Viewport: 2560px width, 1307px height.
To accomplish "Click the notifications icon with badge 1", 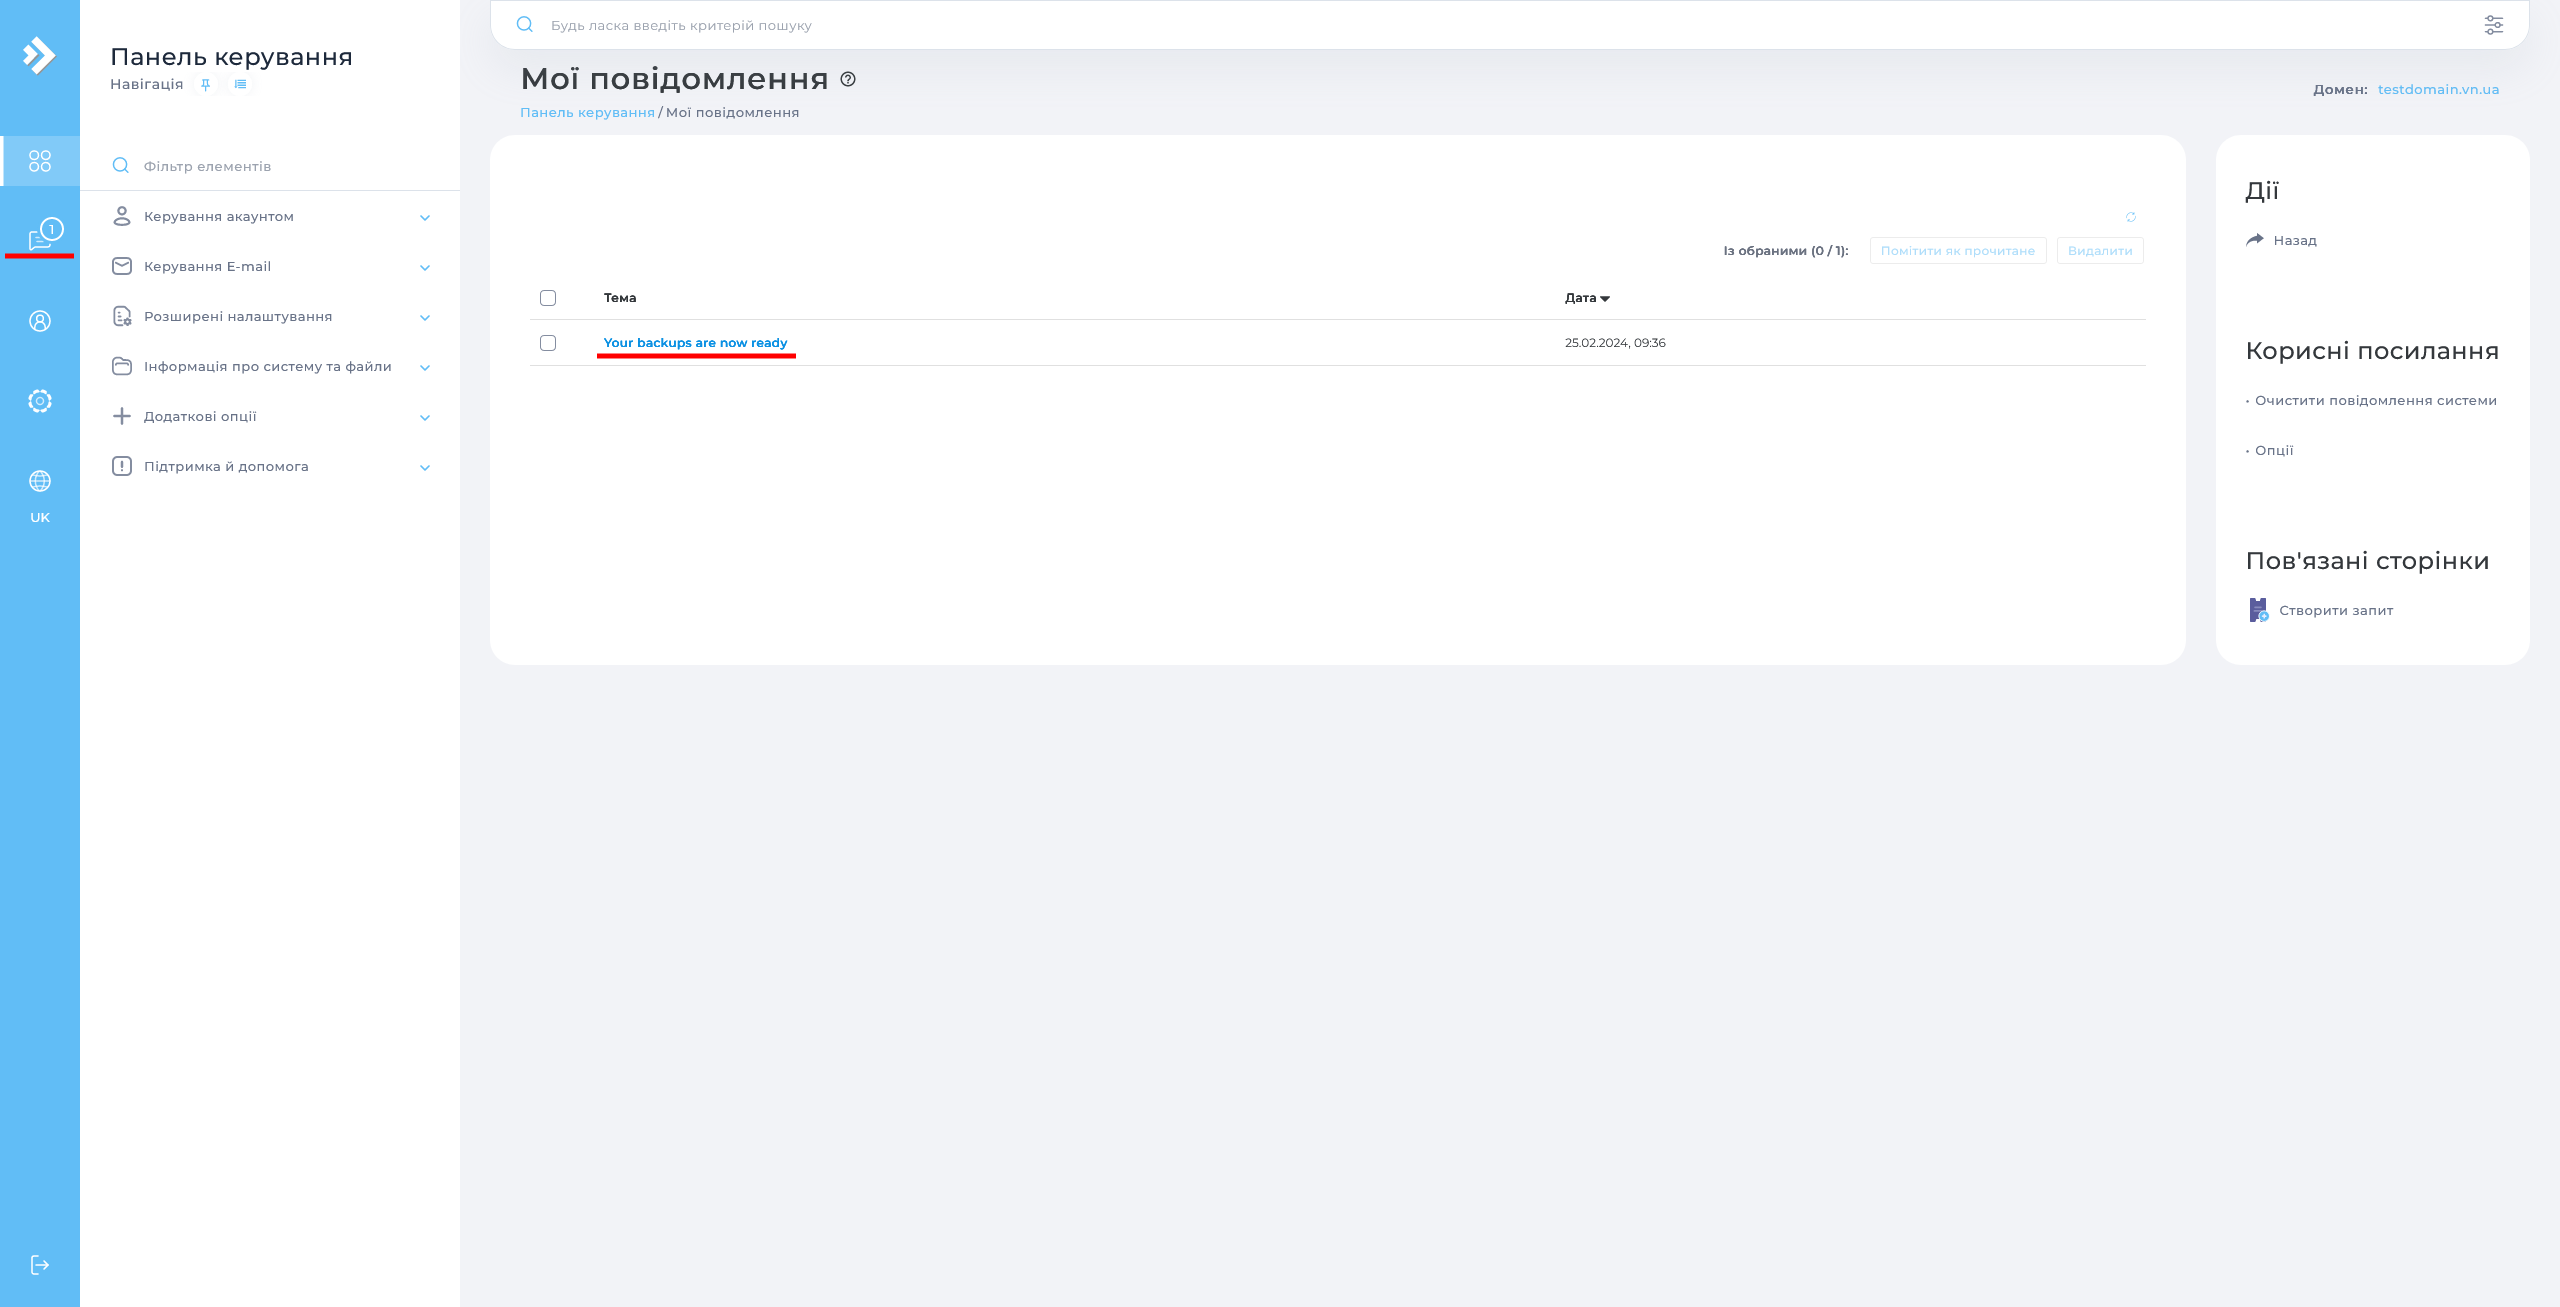I will coord(40,229).
